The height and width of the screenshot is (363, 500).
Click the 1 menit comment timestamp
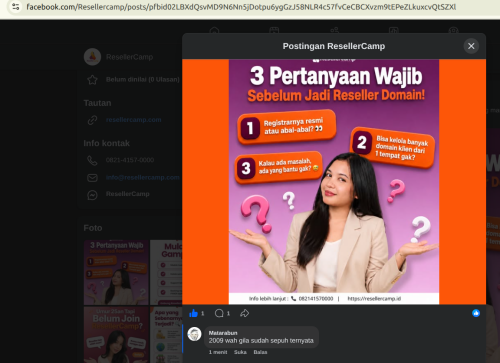(218, 352)
